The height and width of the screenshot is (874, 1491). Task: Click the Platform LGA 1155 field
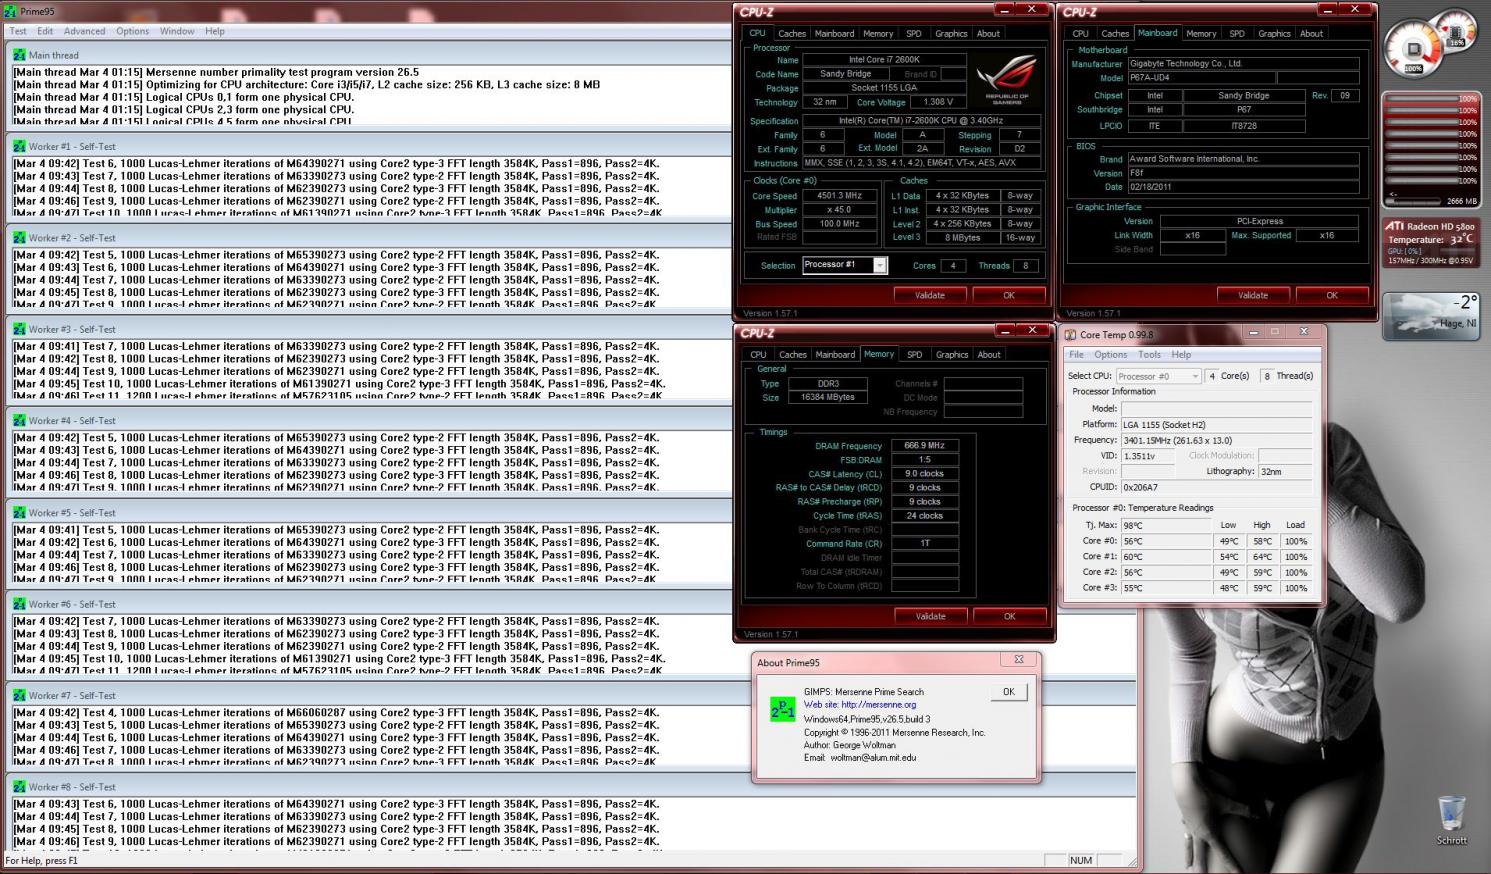tap(1216, 425)
